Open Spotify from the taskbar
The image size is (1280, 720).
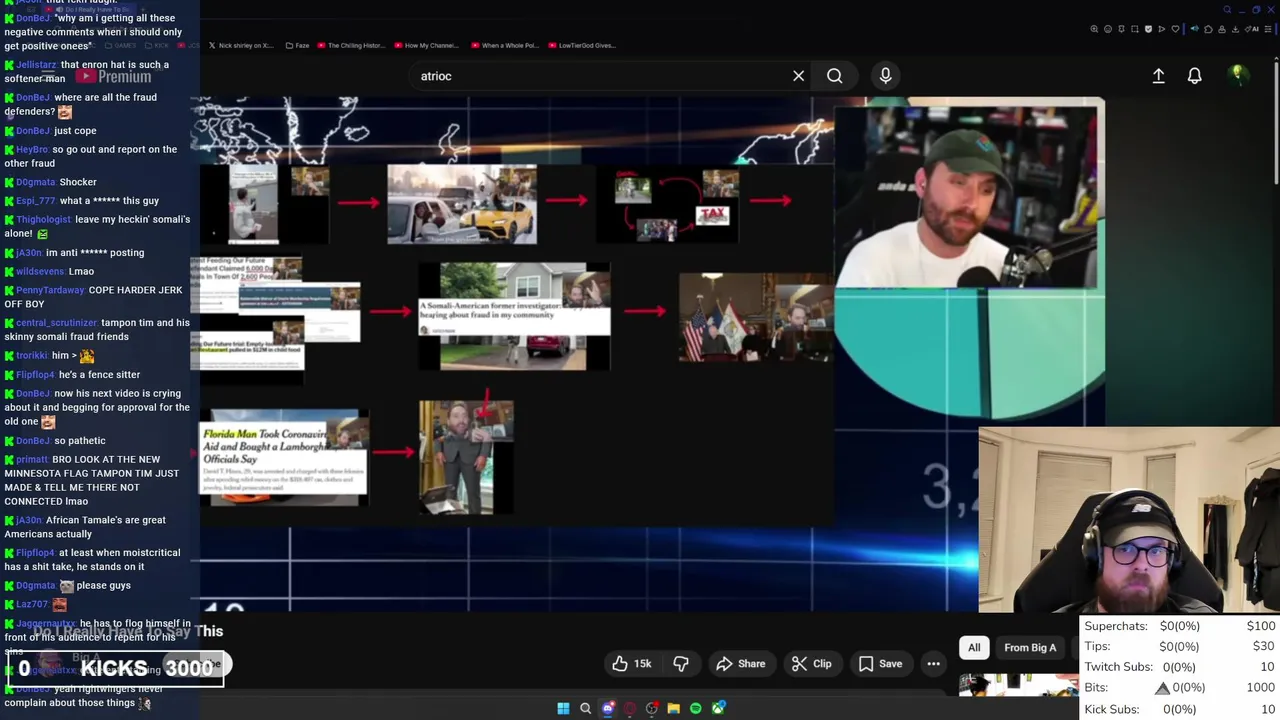(x=696, y=709)
